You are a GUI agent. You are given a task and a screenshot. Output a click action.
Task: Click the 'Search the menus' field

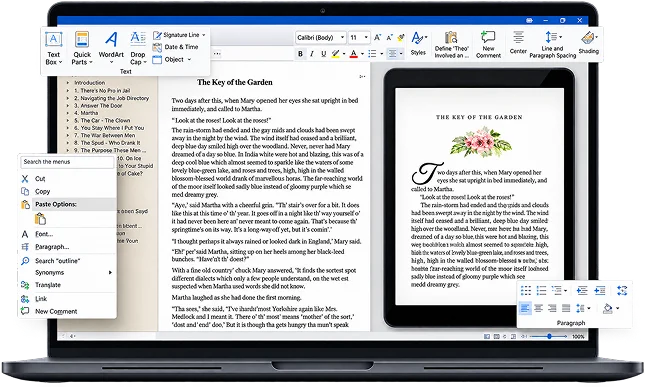[67, 162]
